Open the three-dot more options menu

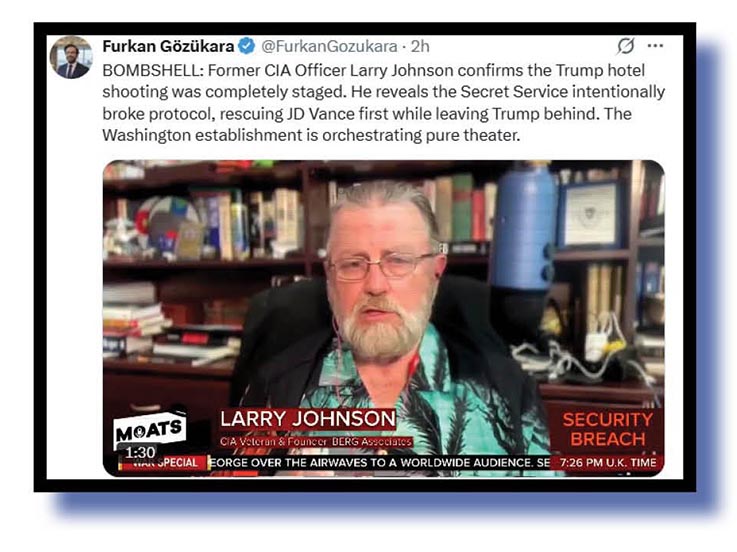pos(655,46)
